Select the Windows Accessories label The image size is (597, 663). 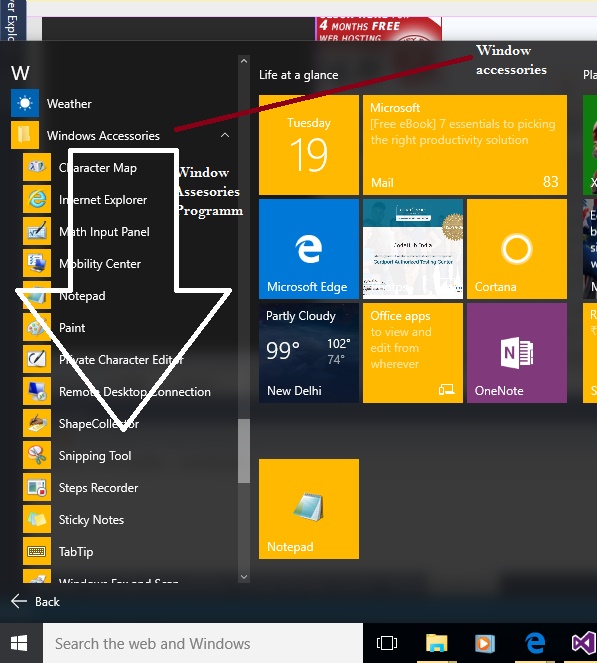tap(103, 136)
